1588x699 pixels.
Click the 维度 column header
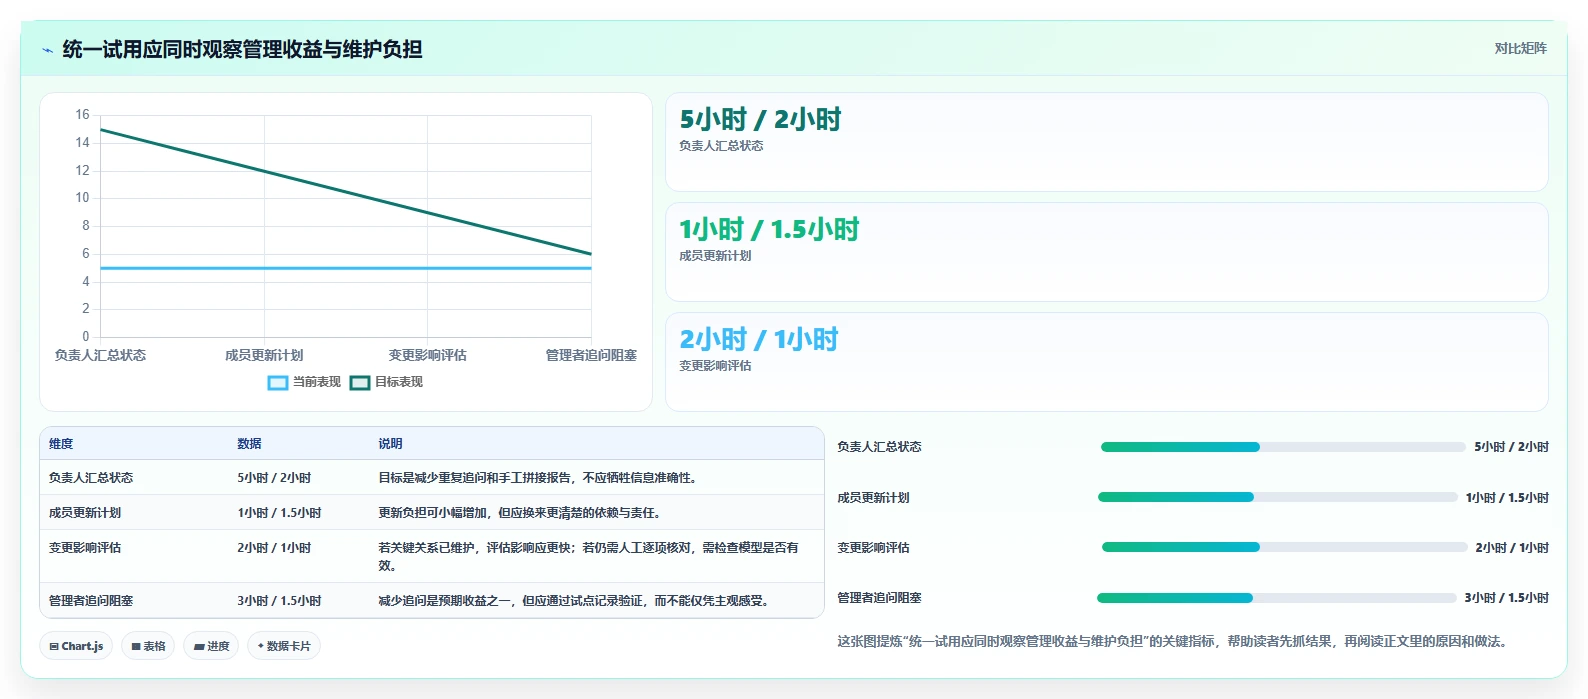[x=61, y=444]
